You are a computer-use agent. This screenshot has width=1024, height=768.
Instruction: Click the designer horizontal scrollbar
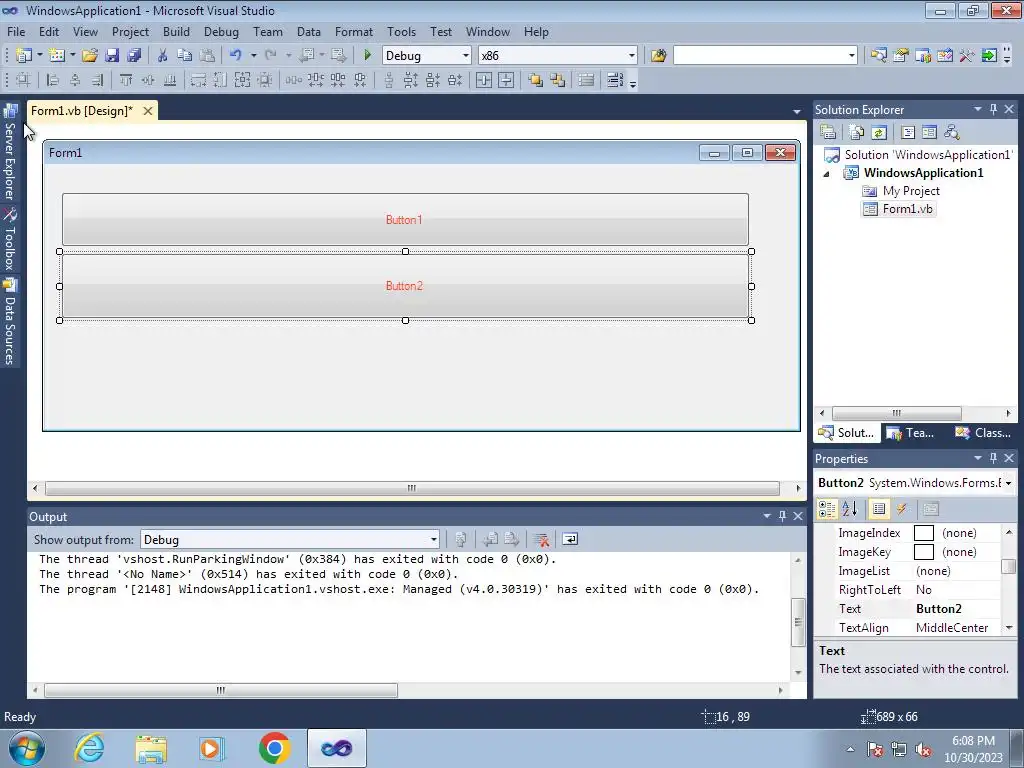point(412,488)
